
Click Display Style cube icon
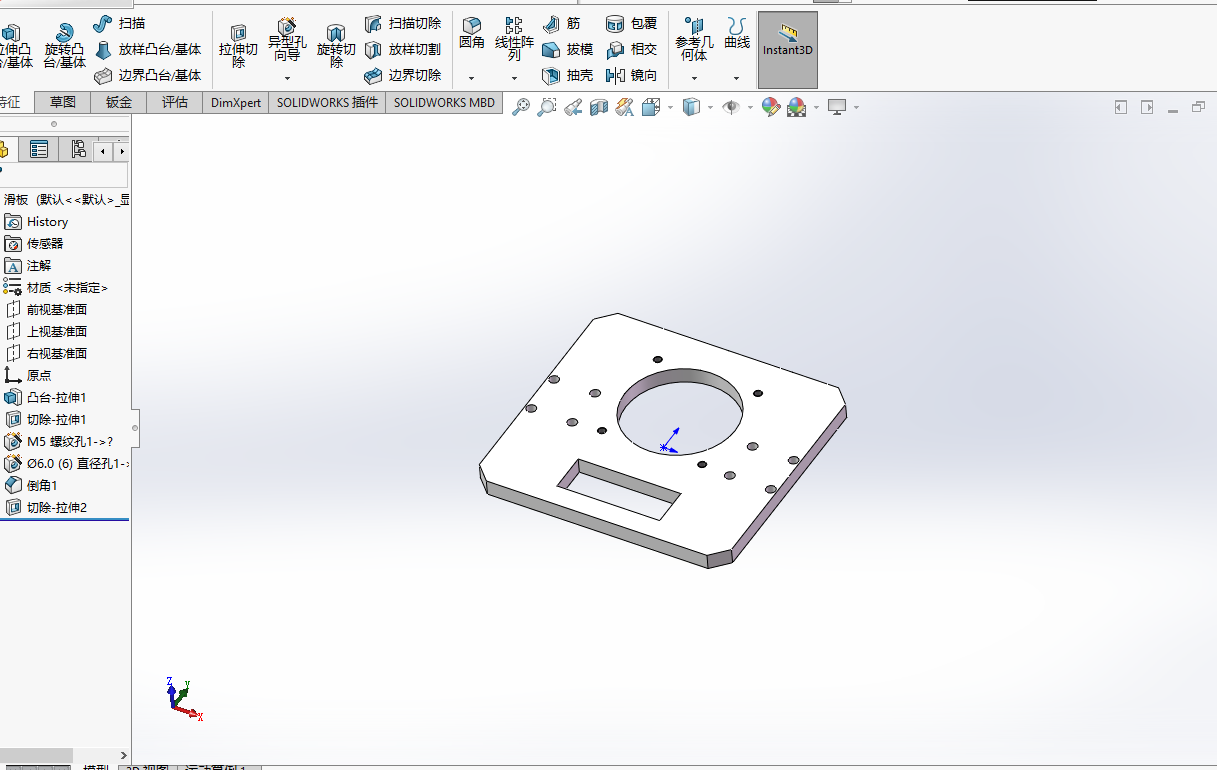click(x=691, y=107)
